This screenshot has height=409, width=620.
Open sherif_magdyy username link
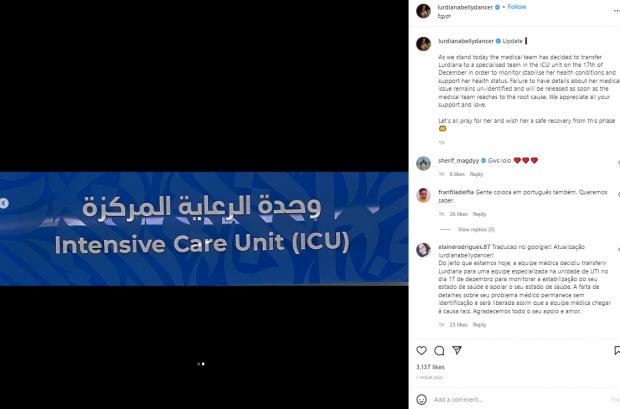459,161
